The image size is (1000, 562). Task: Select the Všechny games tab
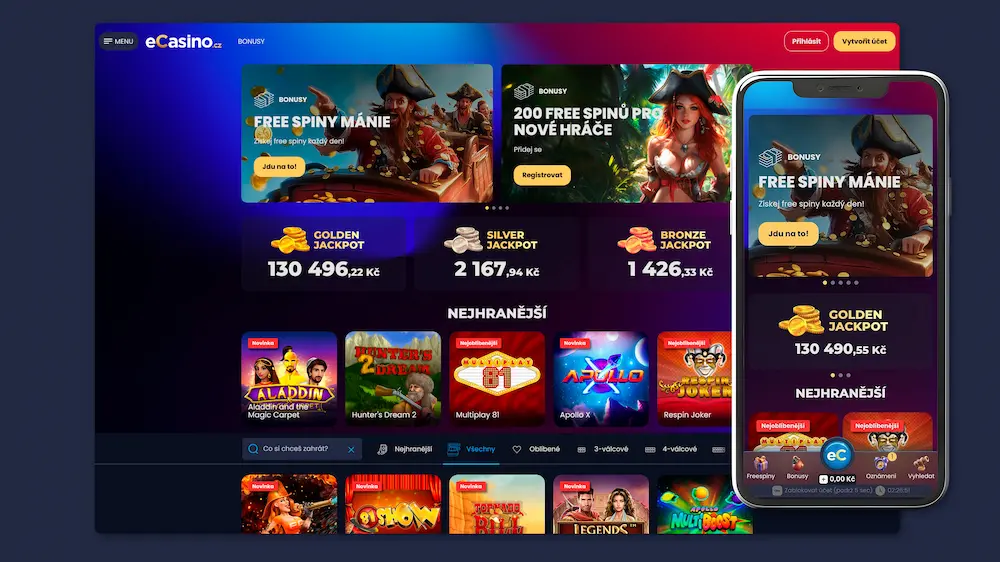tap(471, 449)
